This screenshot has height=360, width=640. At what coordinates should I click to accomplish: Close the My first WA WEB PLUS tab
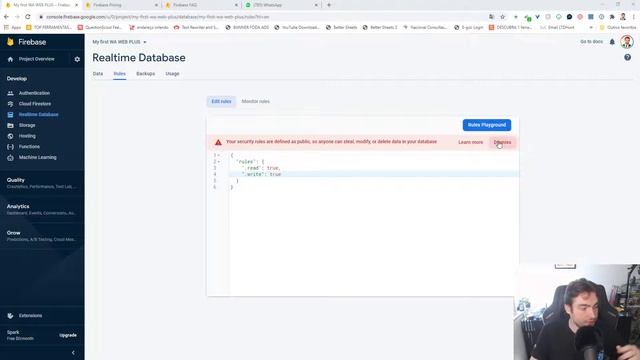[x=76, y=5]
